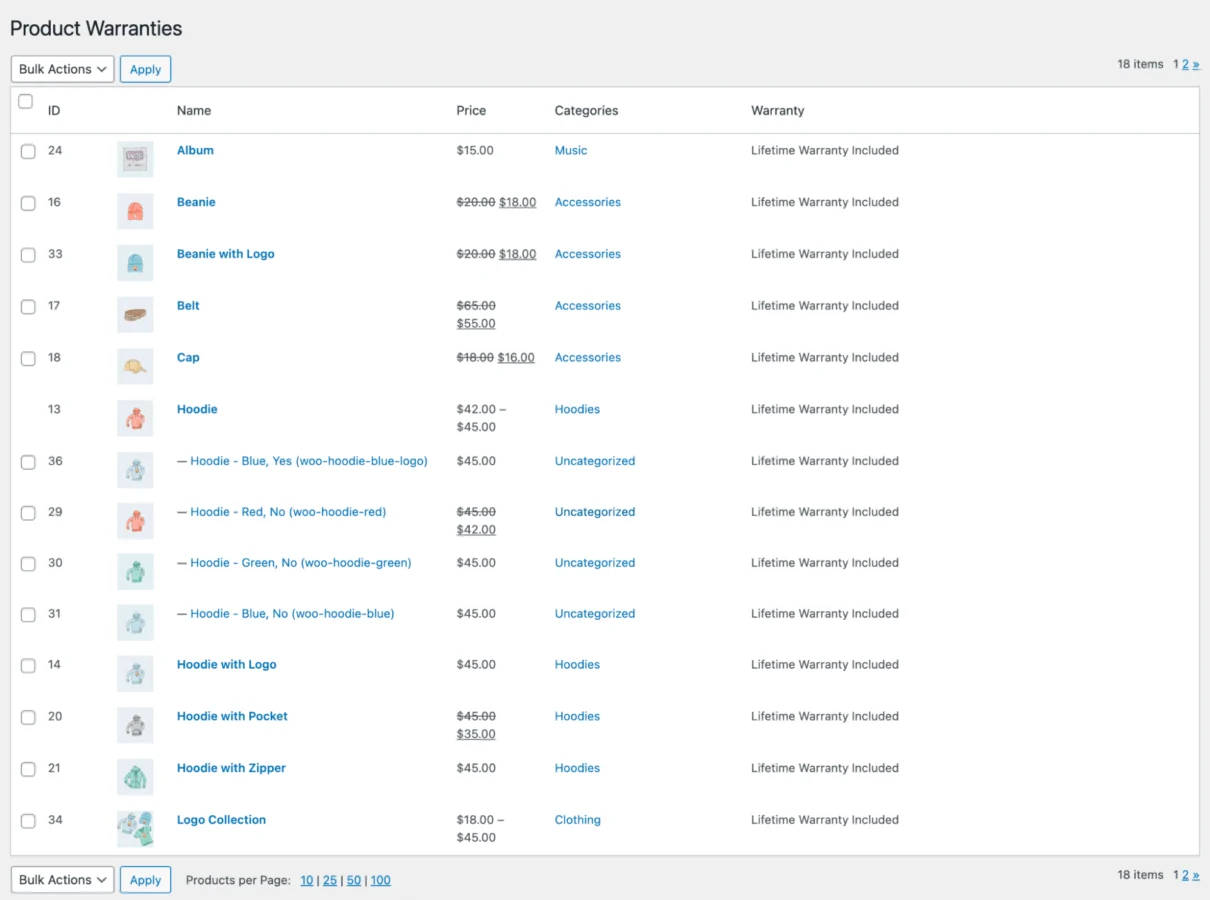Image resolution: width=1210 pixels, height=900 pixels.
Task: Check the Belt row checkbox
Action: coord(28,307)
